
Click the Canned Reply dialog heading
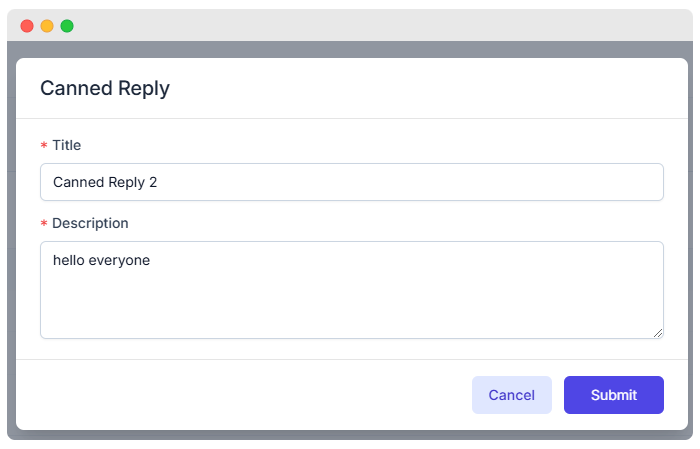click(105, 88)
